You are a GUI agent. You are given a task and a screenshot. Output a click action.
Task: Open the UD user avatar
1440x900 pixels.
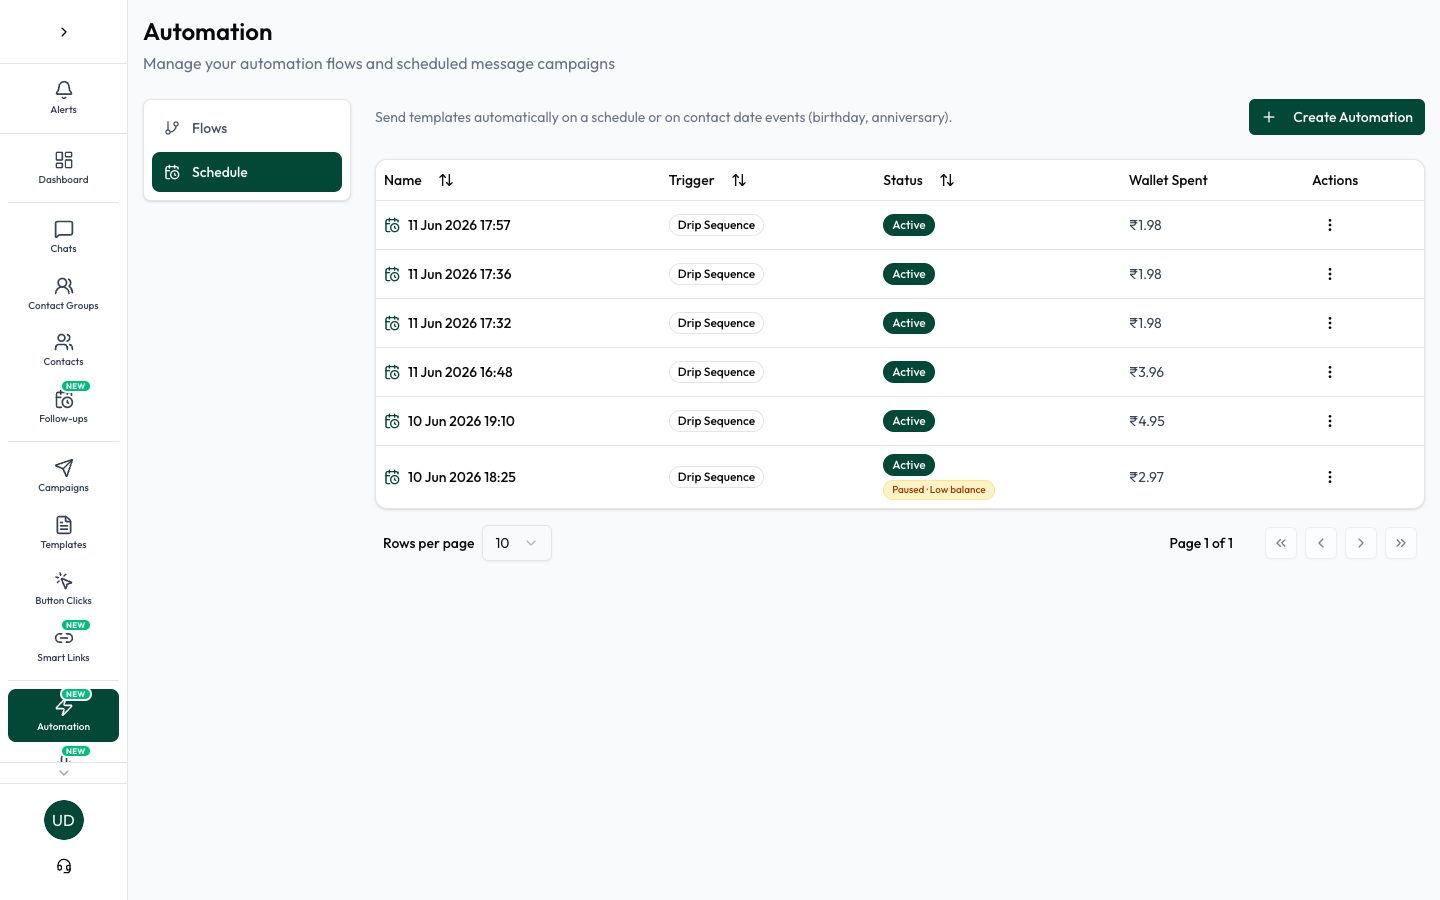pos(63,820)
